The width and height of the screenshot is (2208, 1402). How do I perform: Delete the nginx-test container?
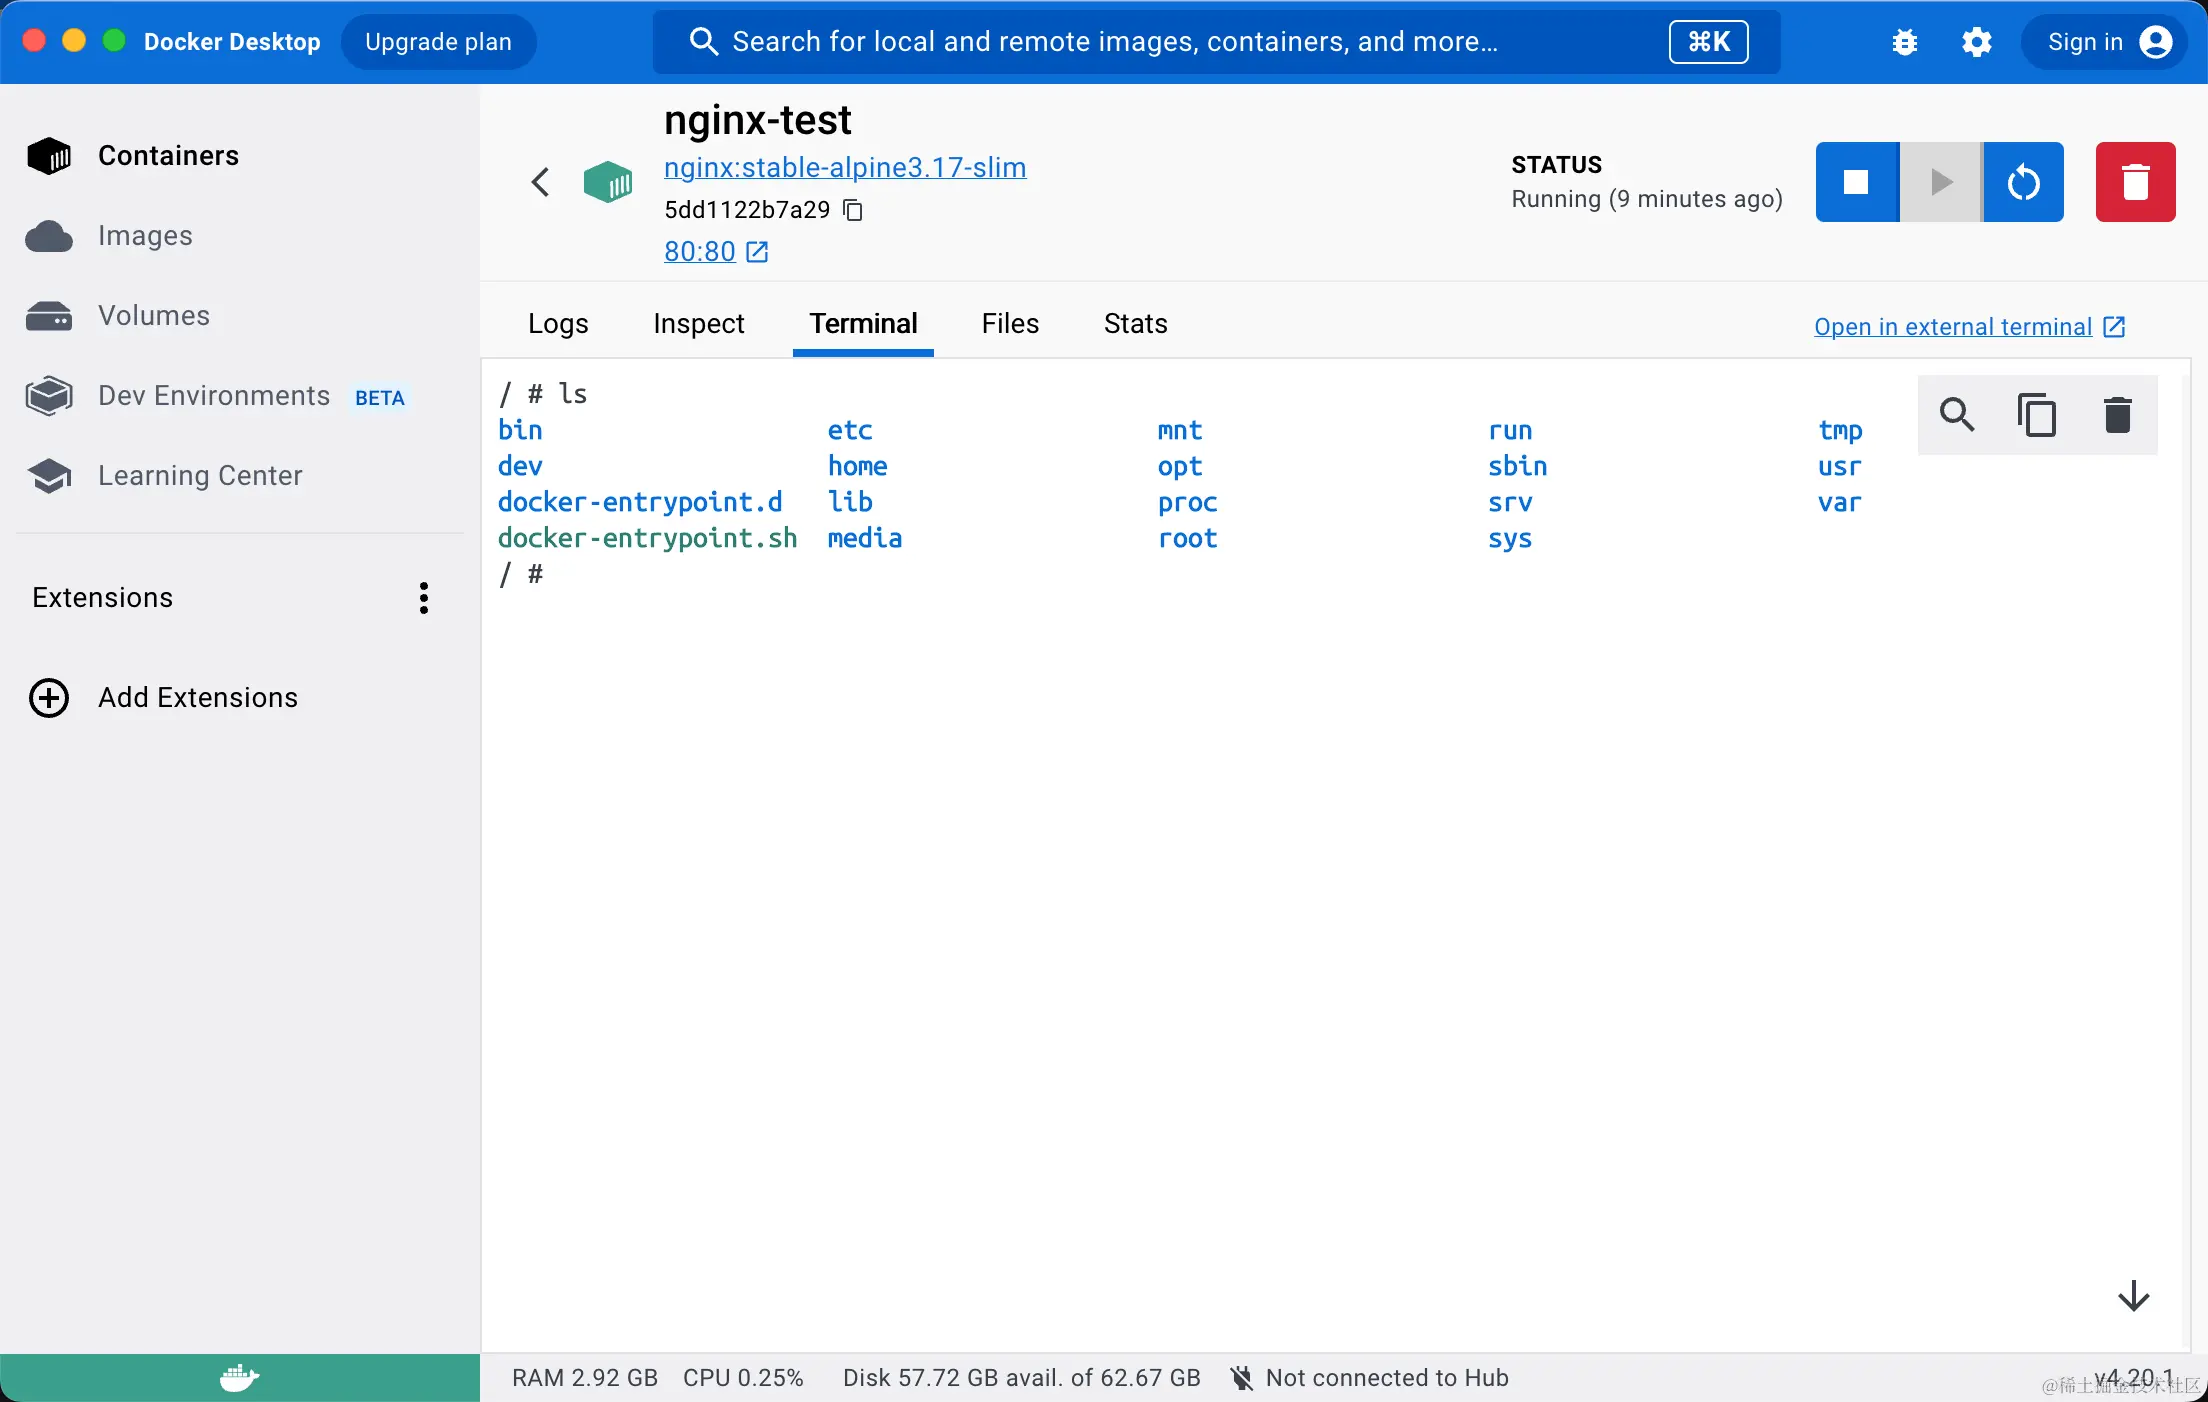point(2135,182)
